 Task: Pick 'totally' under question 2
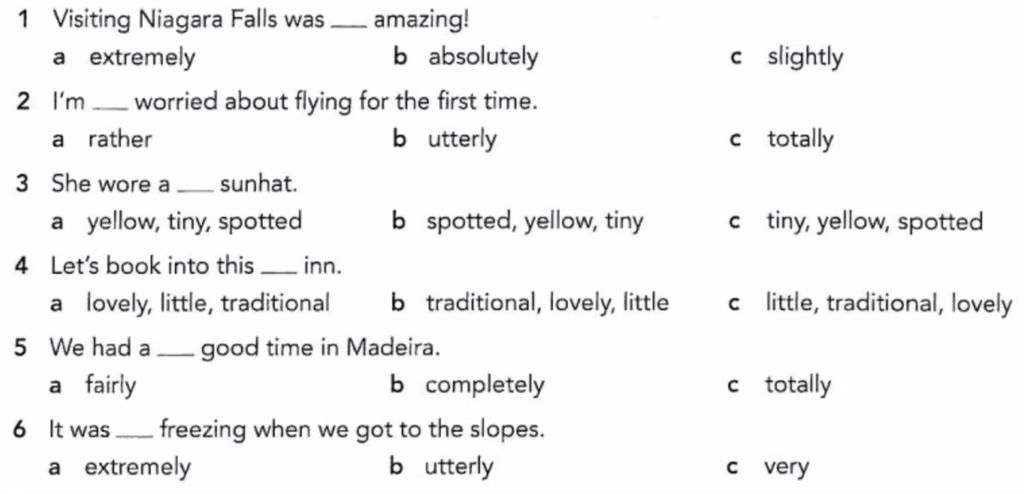point(800,139)
